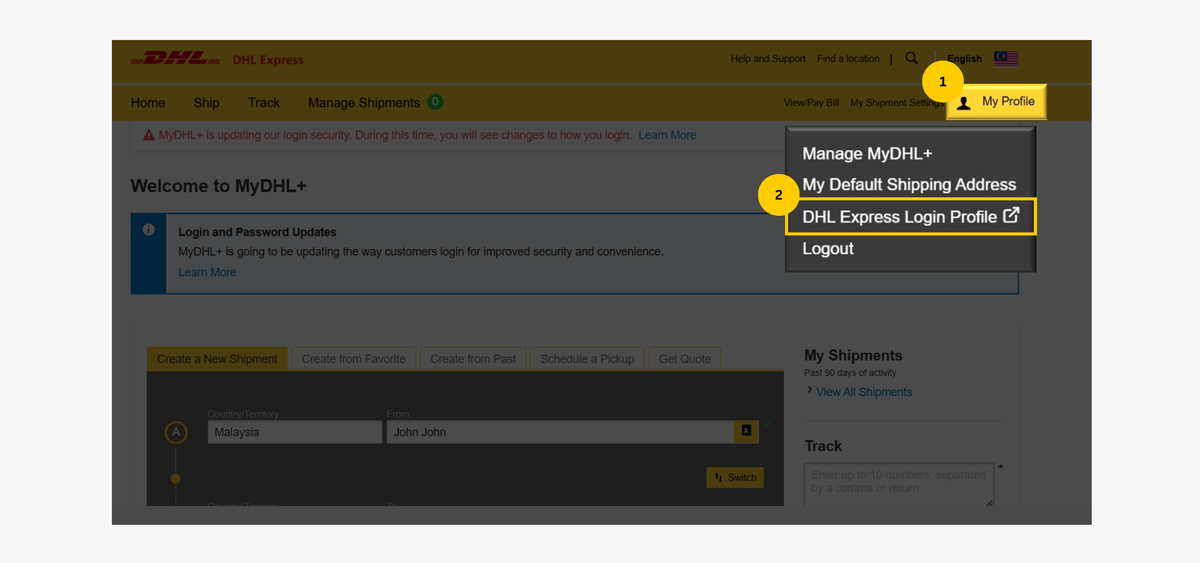This screenshot has width=1200, height=563.
Task: Open My Shipment Settings link
Action: [x=896, y=103]
